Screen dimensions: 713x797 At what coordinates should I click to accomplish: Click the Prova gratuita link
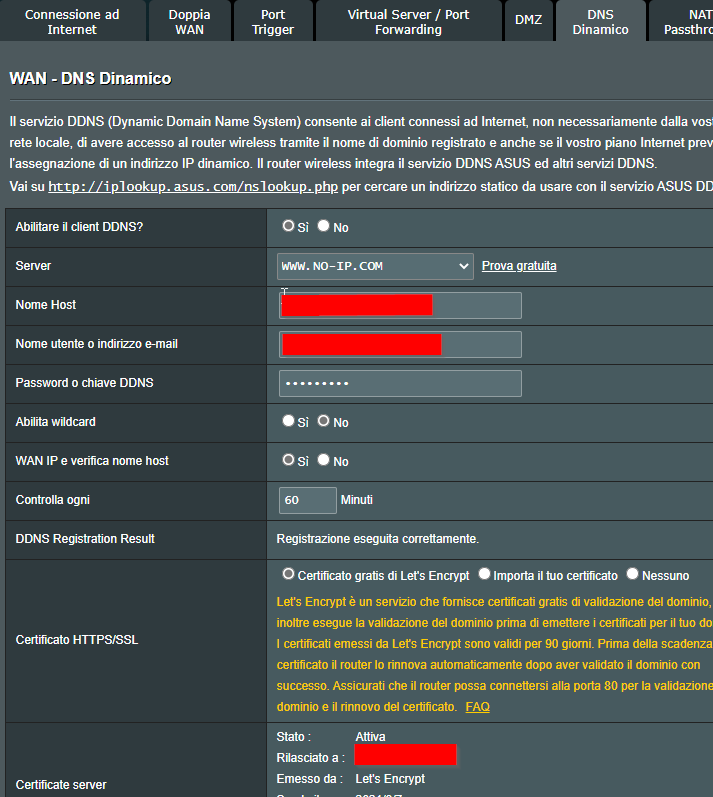coord(519,266)
